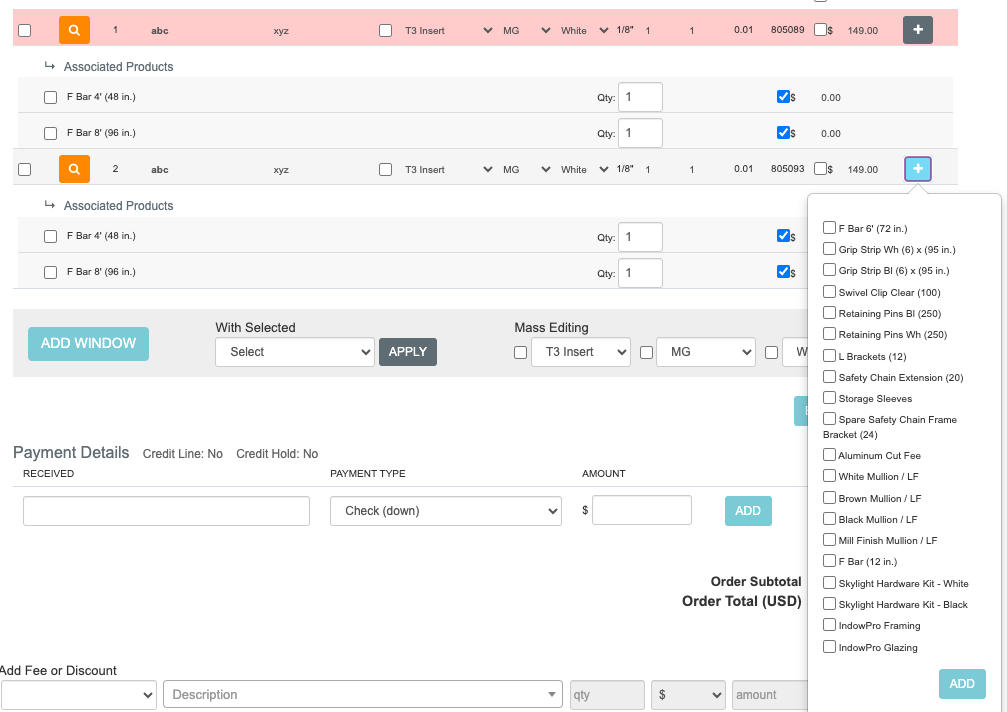Screen dimensions: 1007x712
Task: Open the With Selected dropdown
Action: click(294, 352)
